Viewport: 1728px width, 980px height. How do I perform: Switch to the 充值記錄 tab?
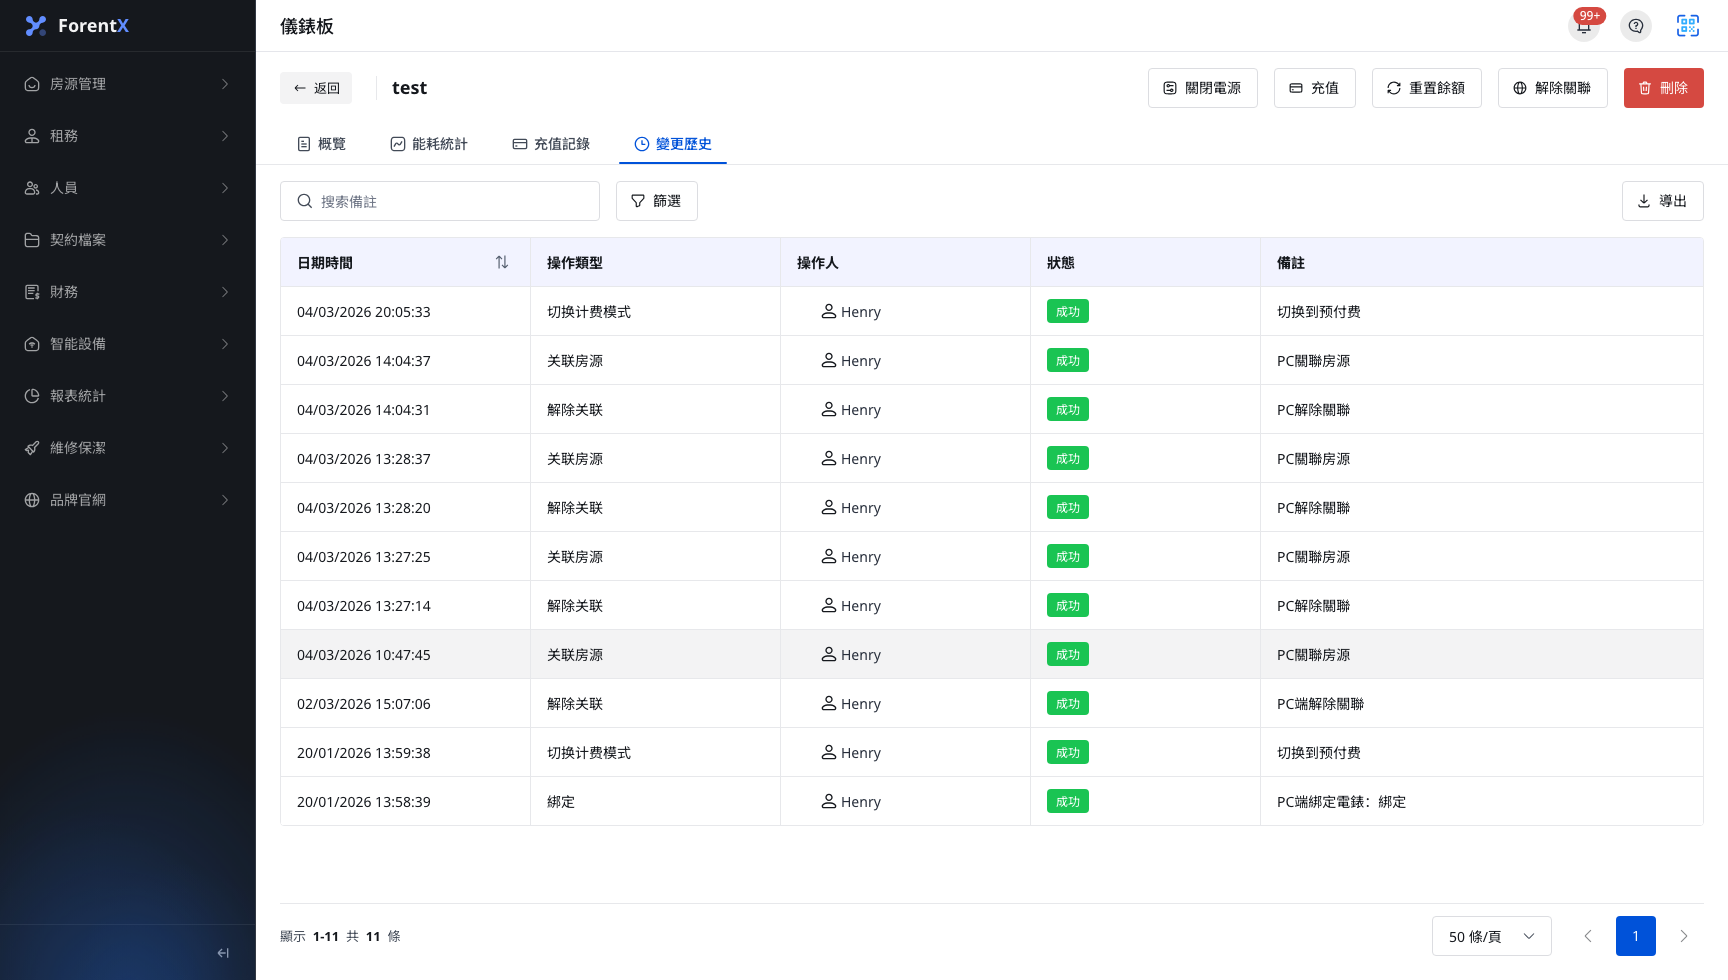point(551,144)
